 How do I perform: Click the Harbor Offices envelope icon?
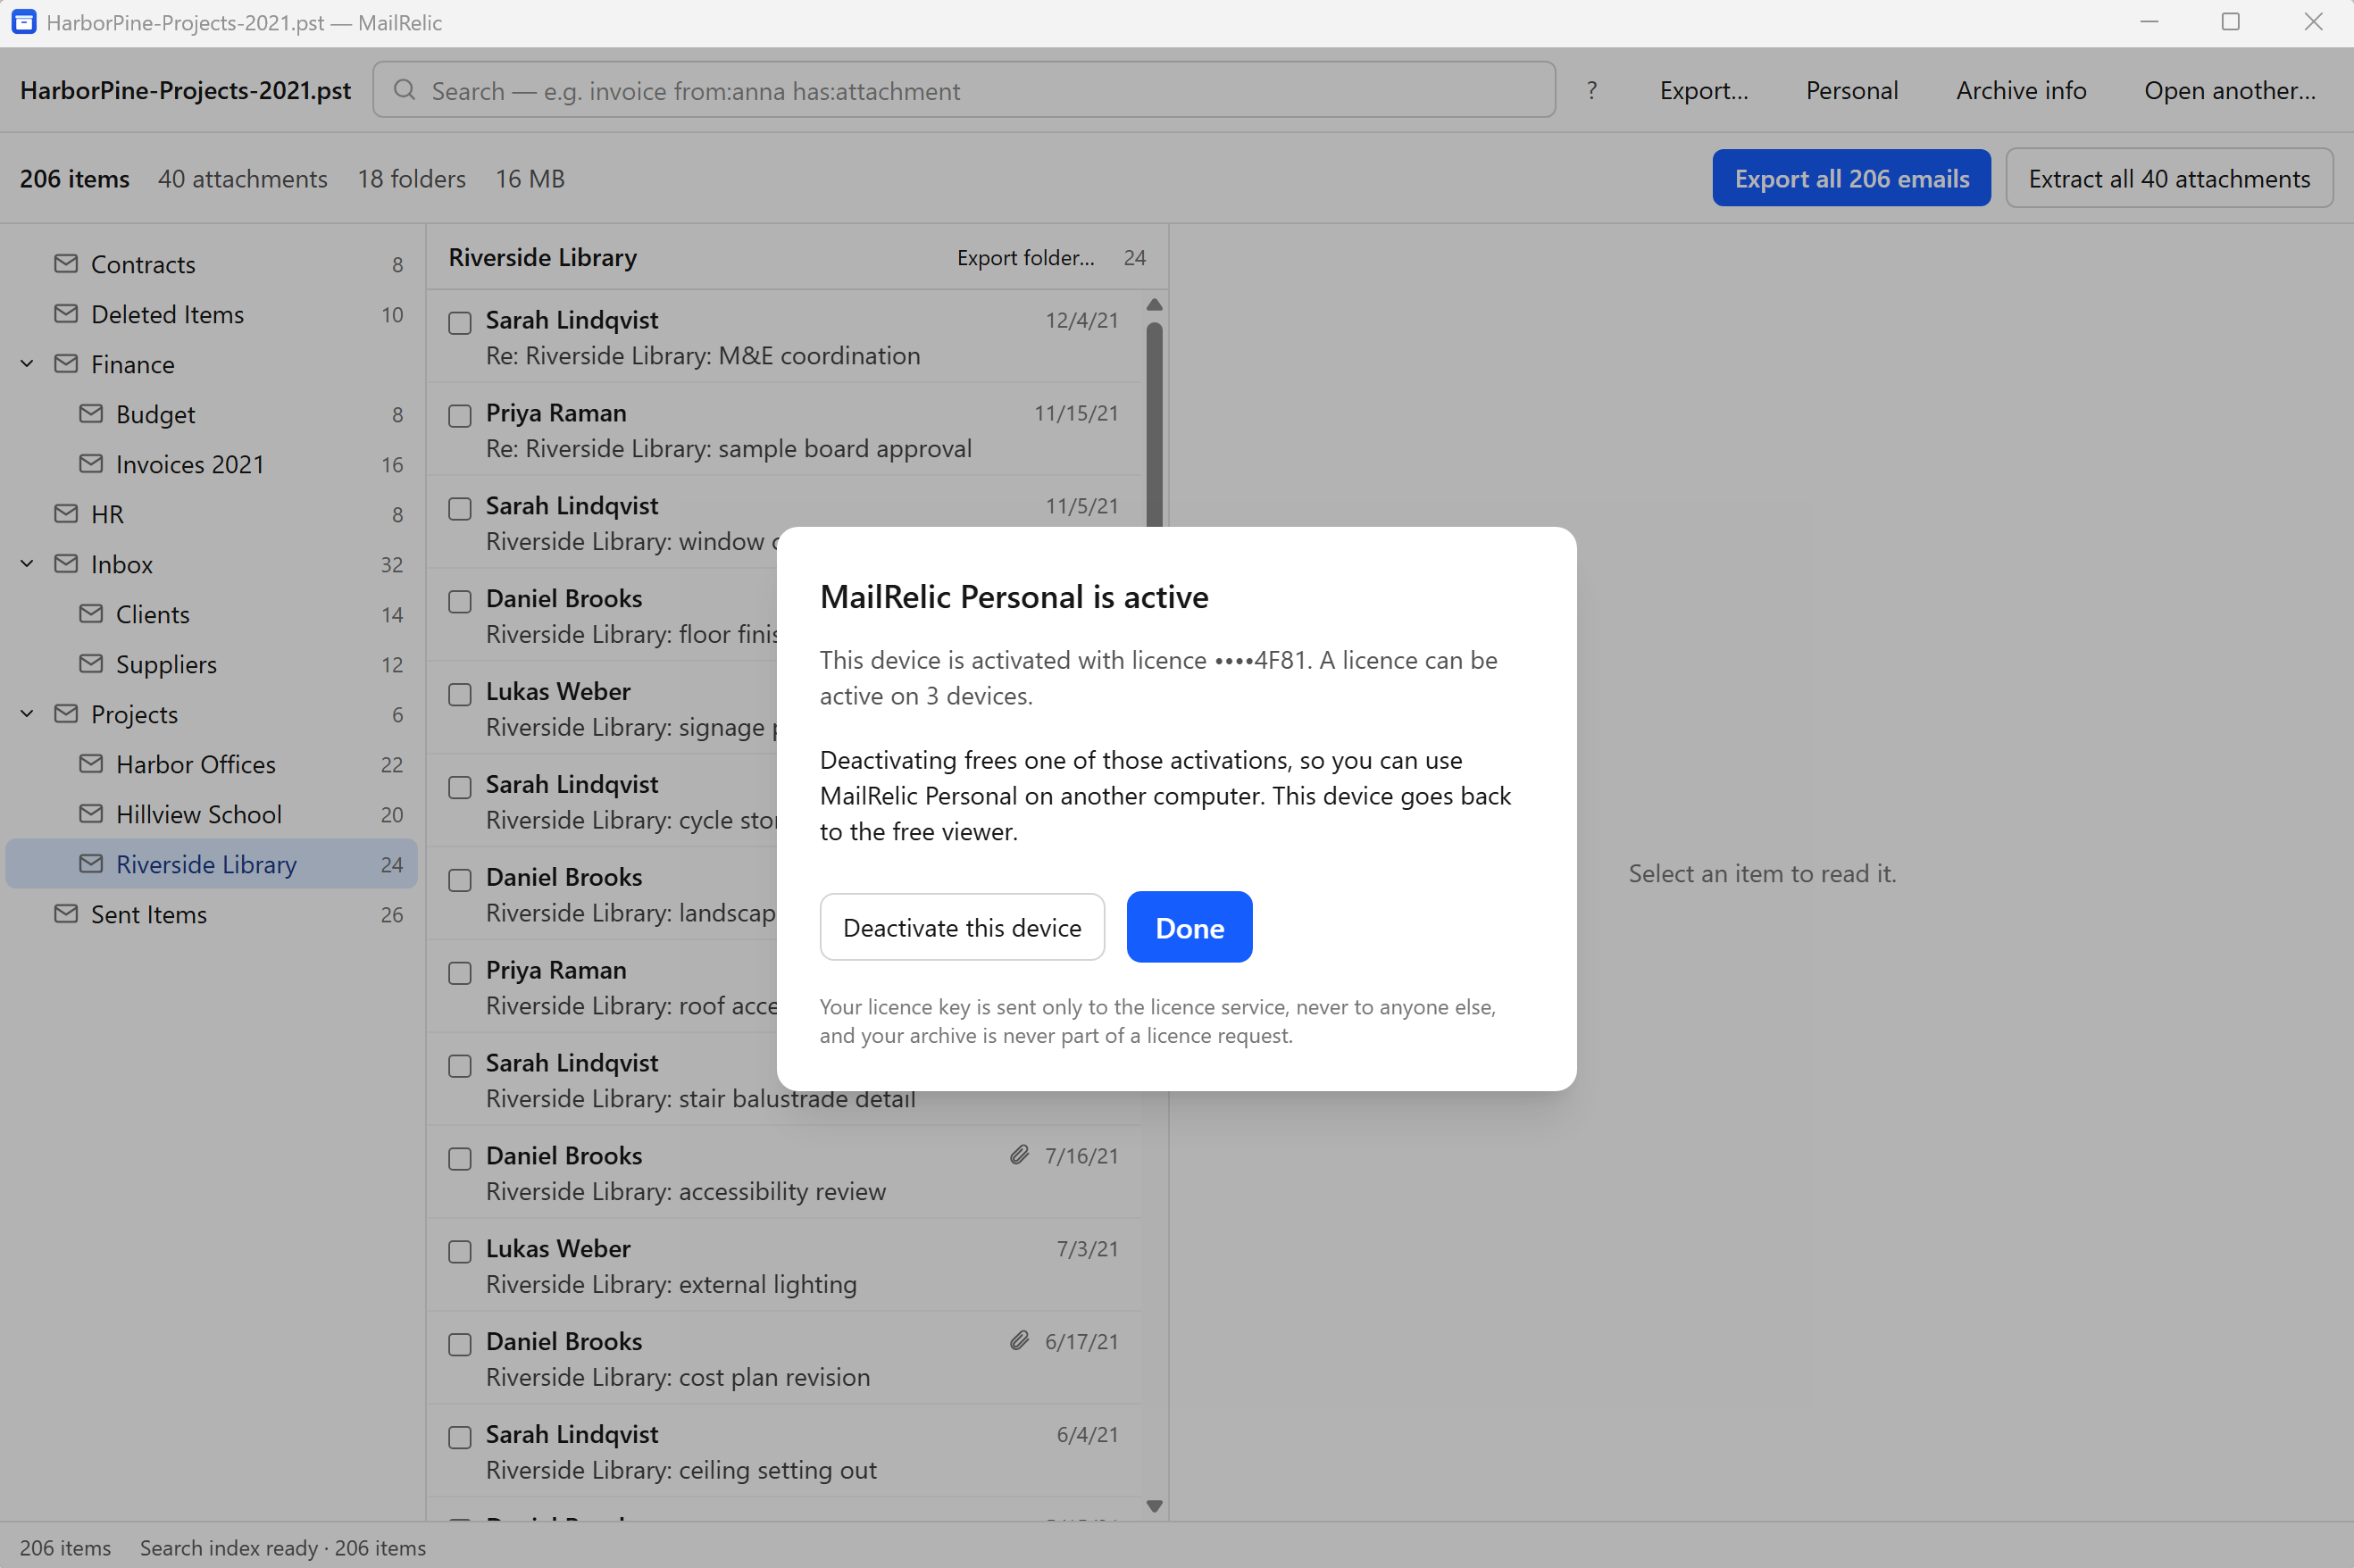pyautogui.click(x=91, y=764)
